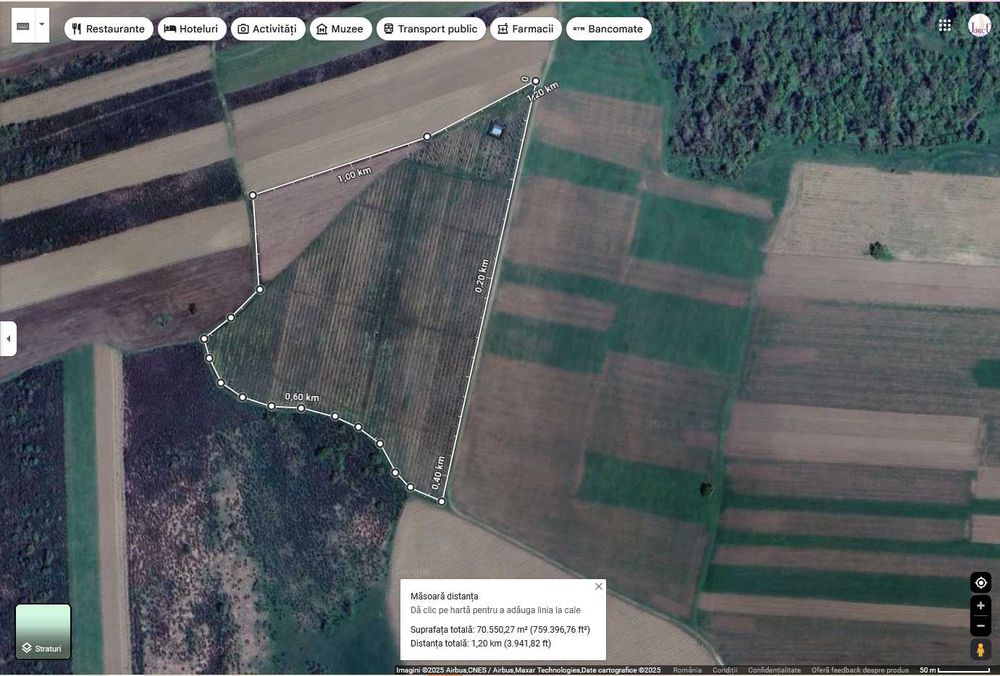Select the Hoteluri category chip
1000x676 pixels.
(x=192, y=29)
